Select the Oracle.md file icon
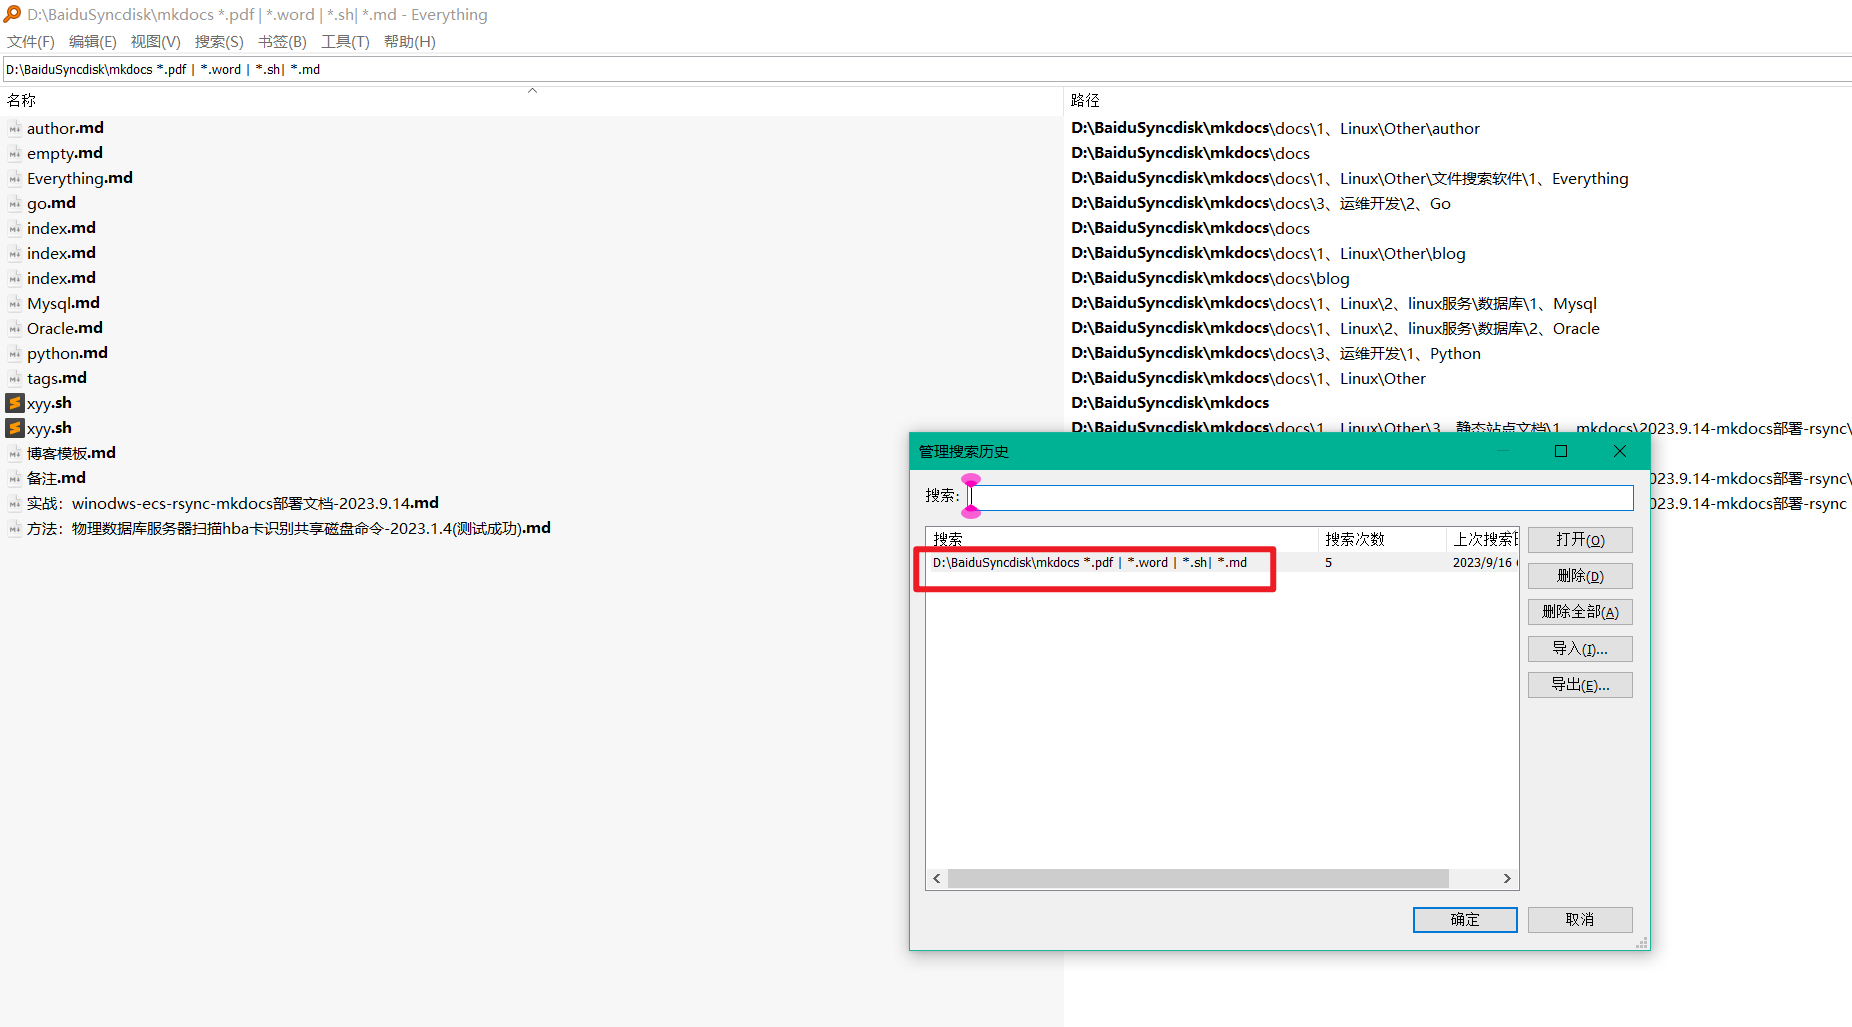 14,328
